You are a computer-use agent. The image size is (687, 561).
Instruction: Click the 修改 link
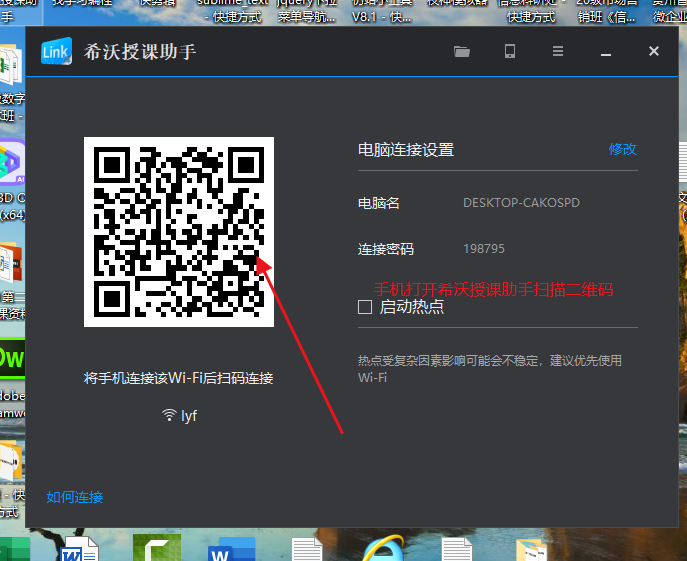[623, 149]
